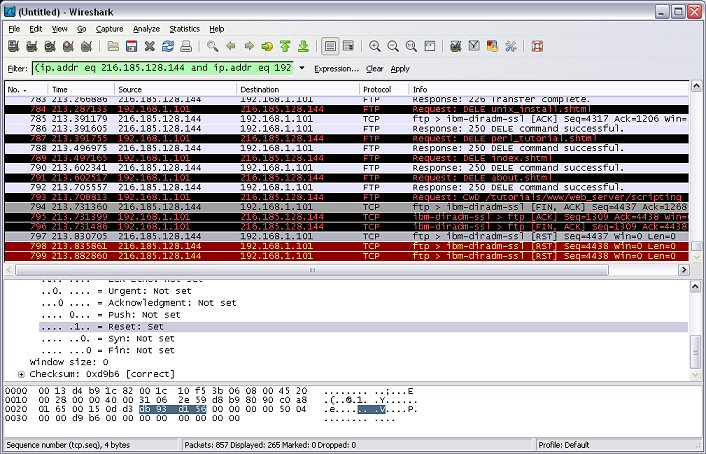This screenshot has height=454, width=706.
Task: Jump to the first packet arrow
Action: (285, 46)
